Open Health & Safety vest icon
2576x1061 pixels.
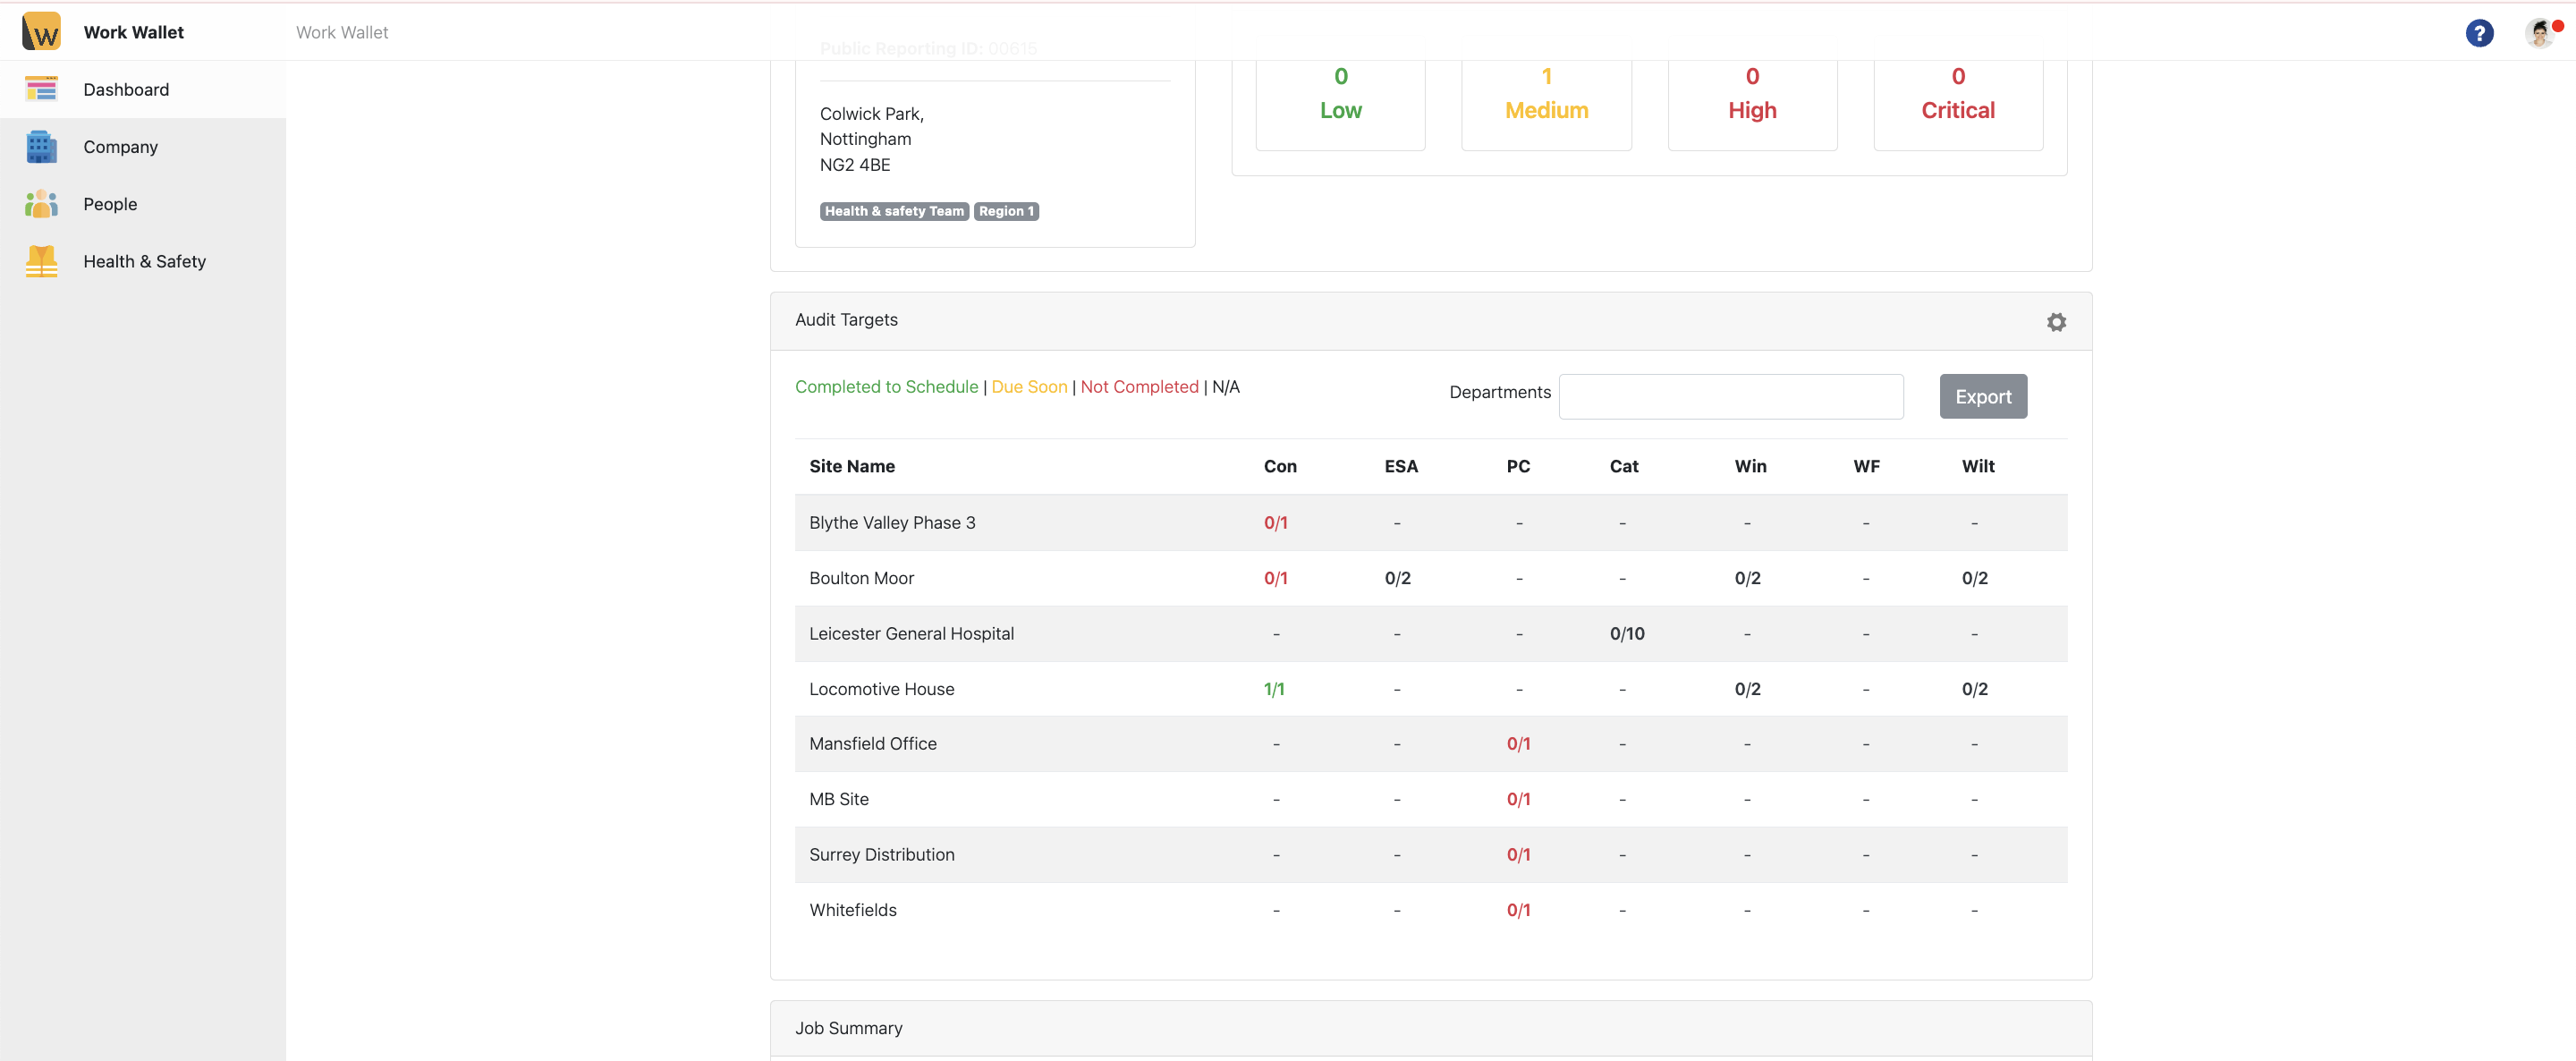tap(41, 261)
